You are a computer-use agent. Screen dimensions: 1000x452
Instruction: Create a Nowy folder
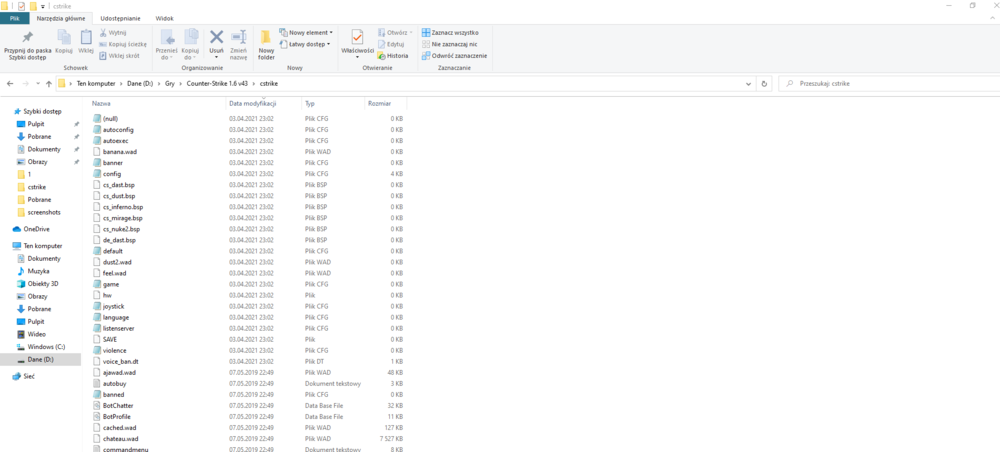pos(266,45)
